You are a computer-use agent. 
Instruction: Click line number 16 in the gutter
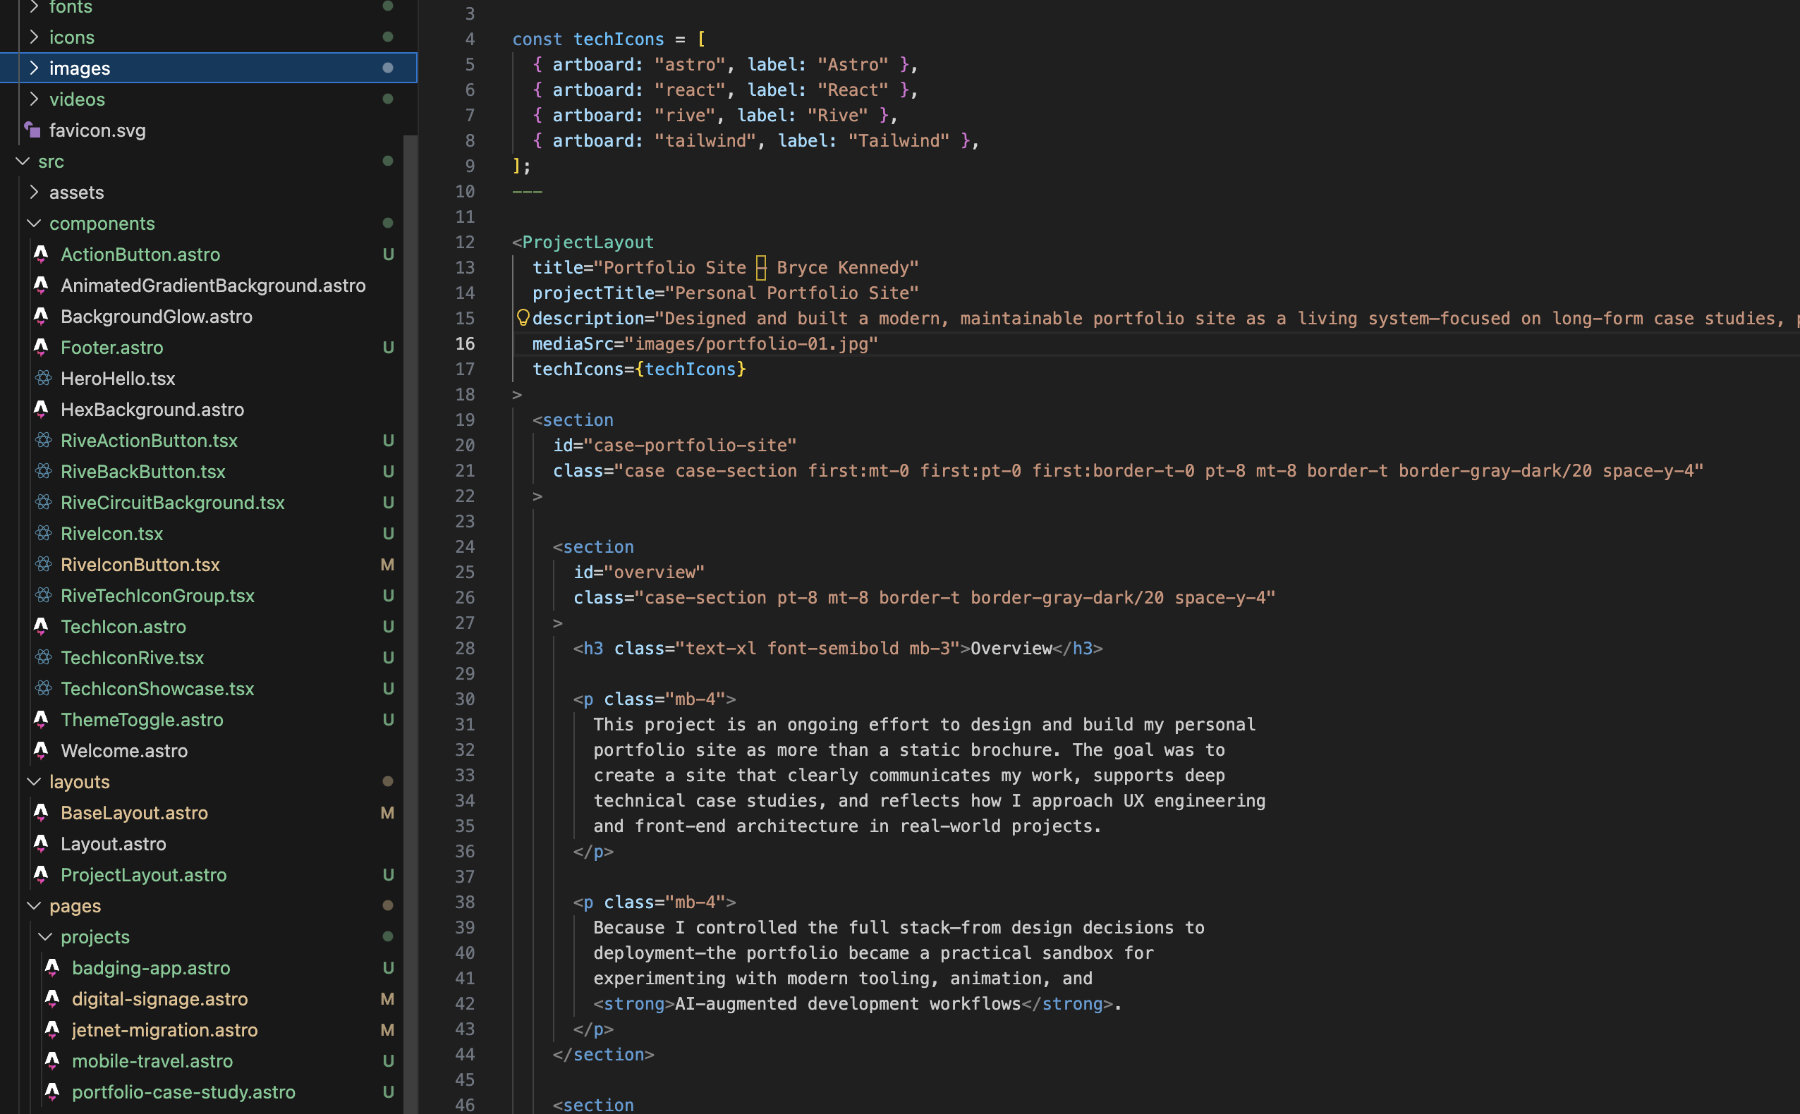point(465,344)
